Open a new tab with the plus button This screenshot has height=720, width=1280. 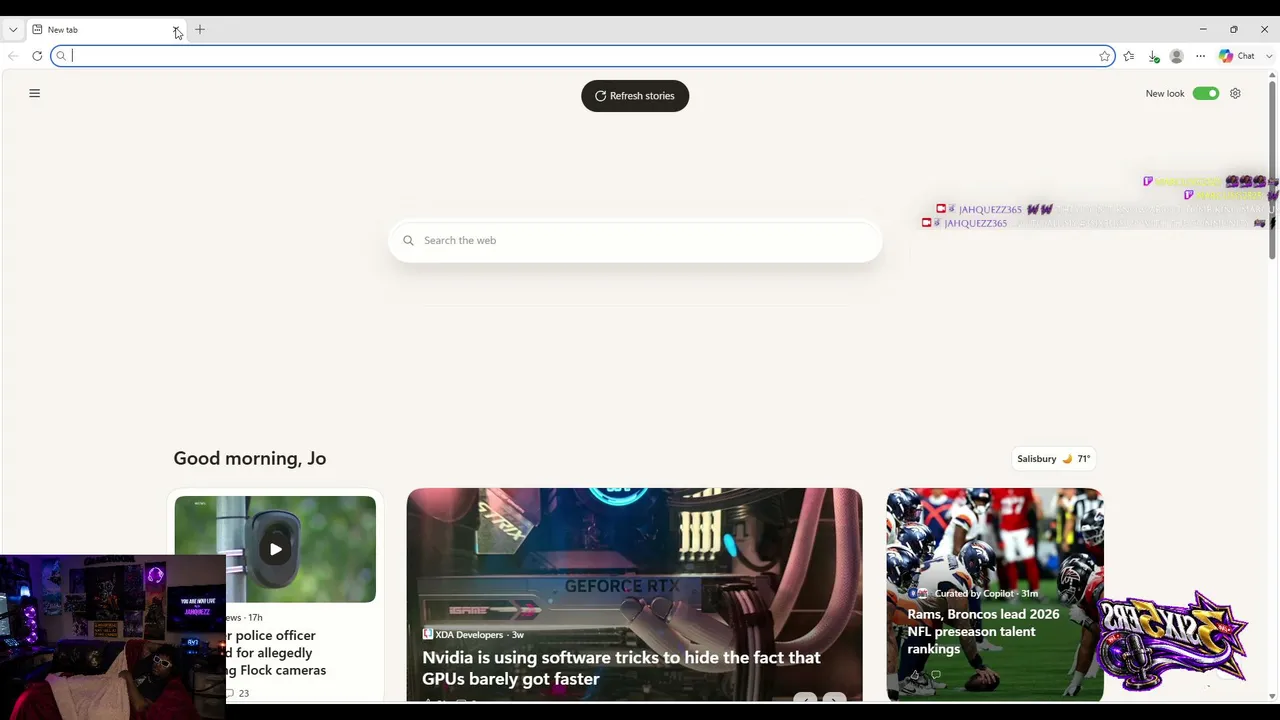click(x=200, y=30)
